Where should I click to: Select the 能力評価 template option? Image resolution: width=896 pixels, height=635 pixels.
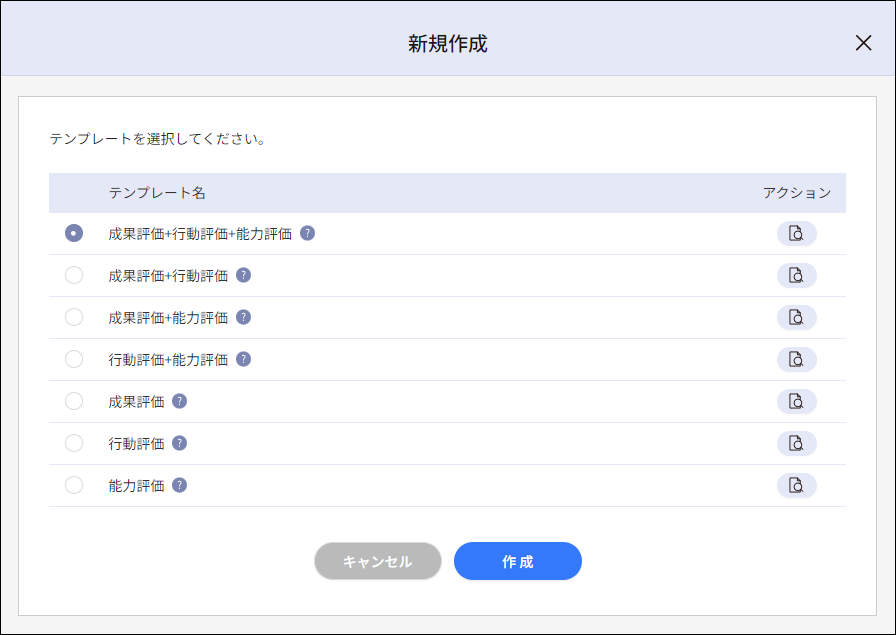(x=73, y=486)
